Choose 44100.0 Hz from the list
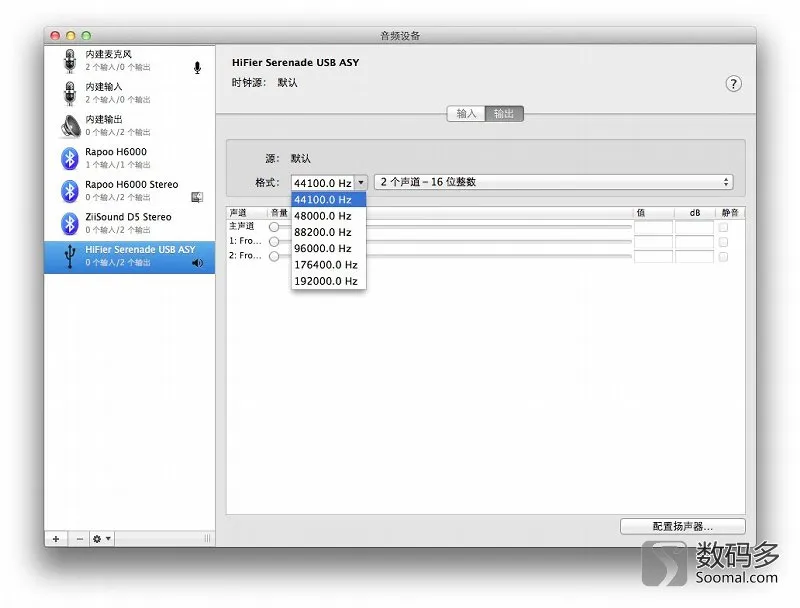This screenshot has height=608, width=800. pyautogui.click(x=329, y=199)
